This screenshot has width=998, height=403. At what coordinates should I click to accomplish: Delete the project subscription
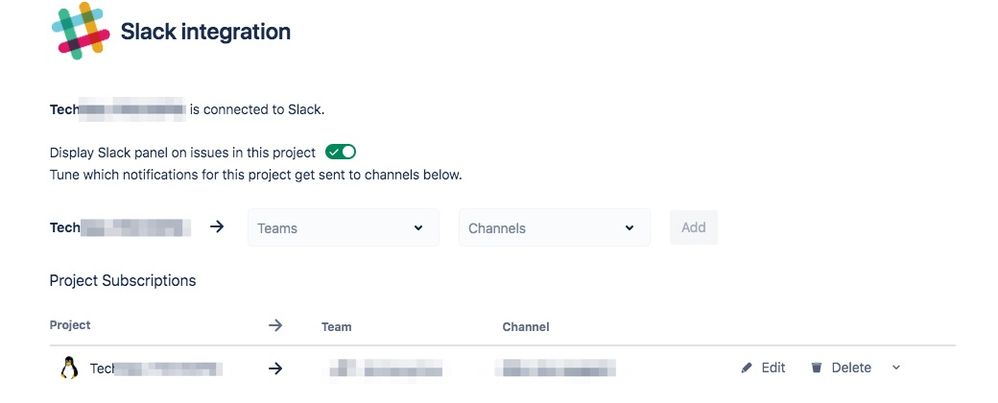(841, 367)
